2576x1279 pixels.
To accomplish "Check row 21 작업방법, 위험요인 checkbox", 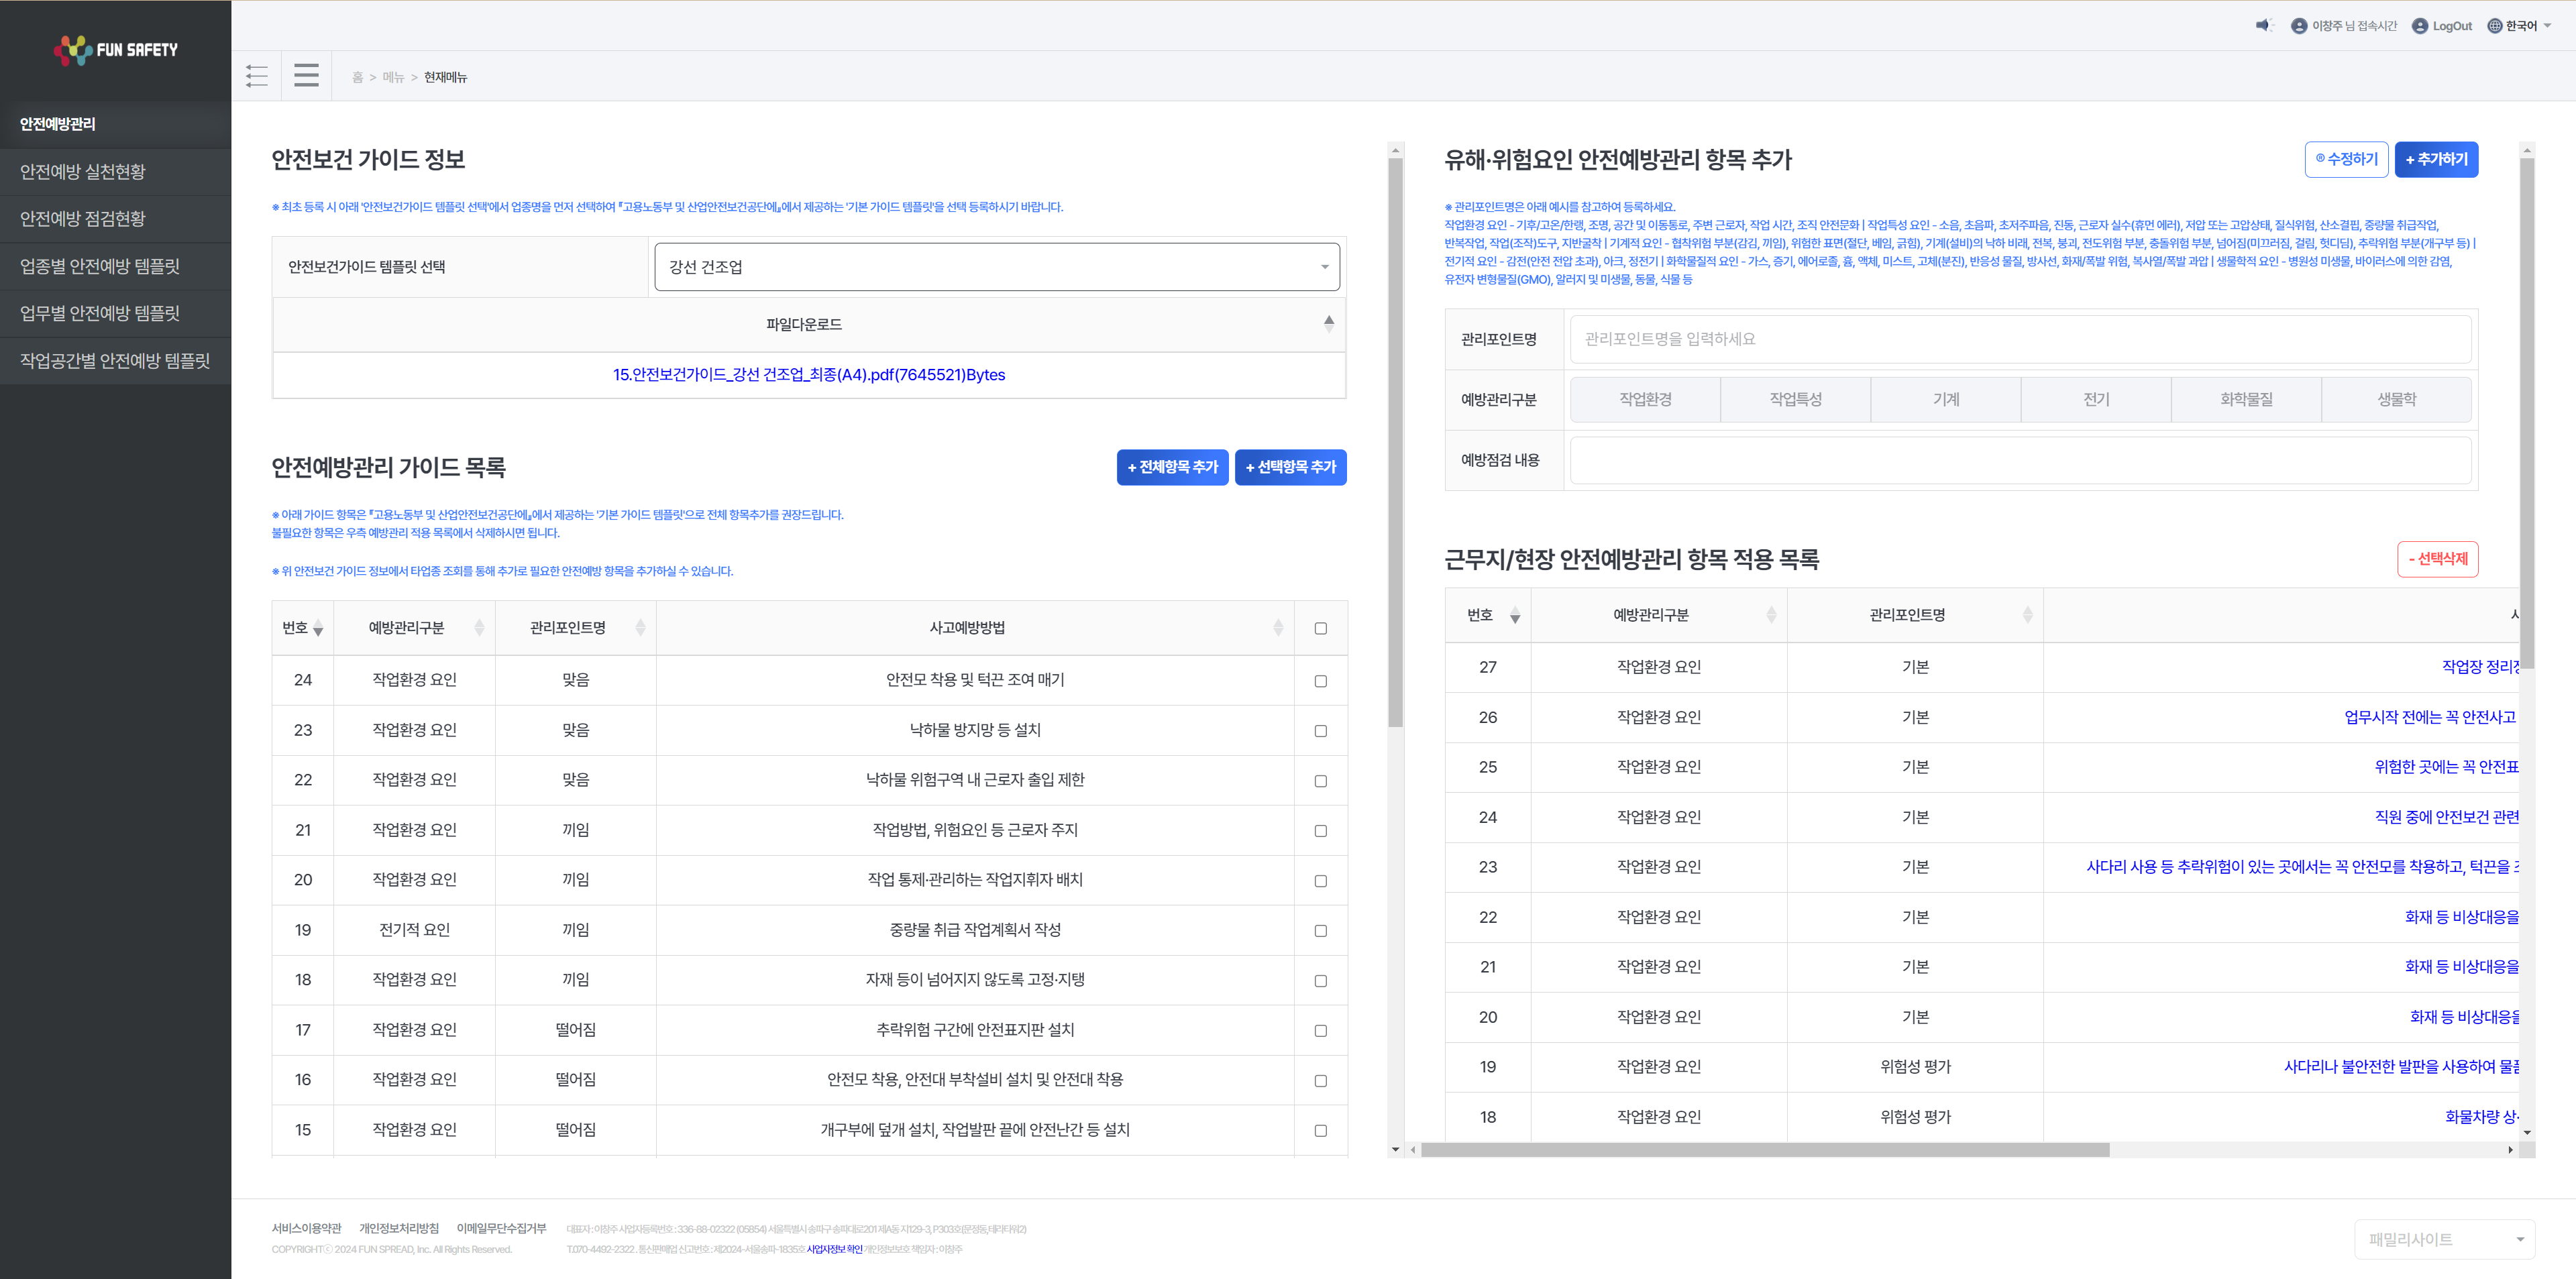I will tap(1320, 831).
